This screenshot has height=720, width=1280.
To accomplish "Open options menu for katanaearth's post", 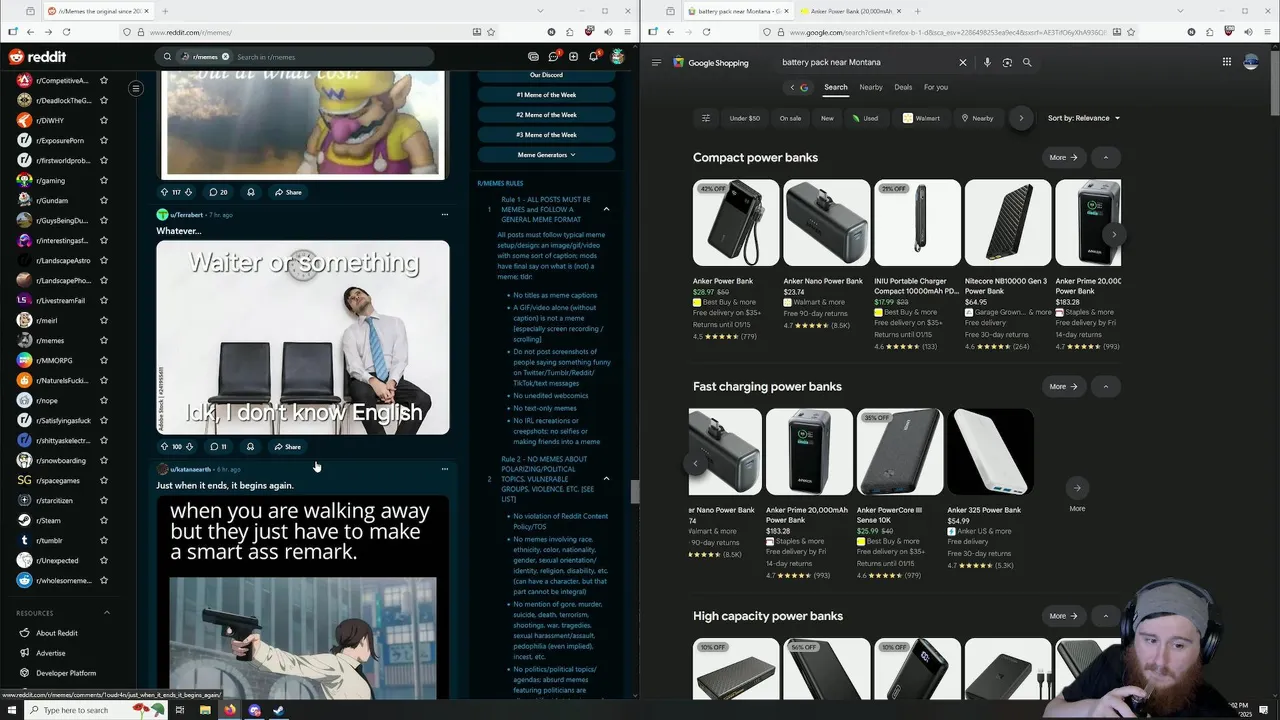I will [445, 469].
